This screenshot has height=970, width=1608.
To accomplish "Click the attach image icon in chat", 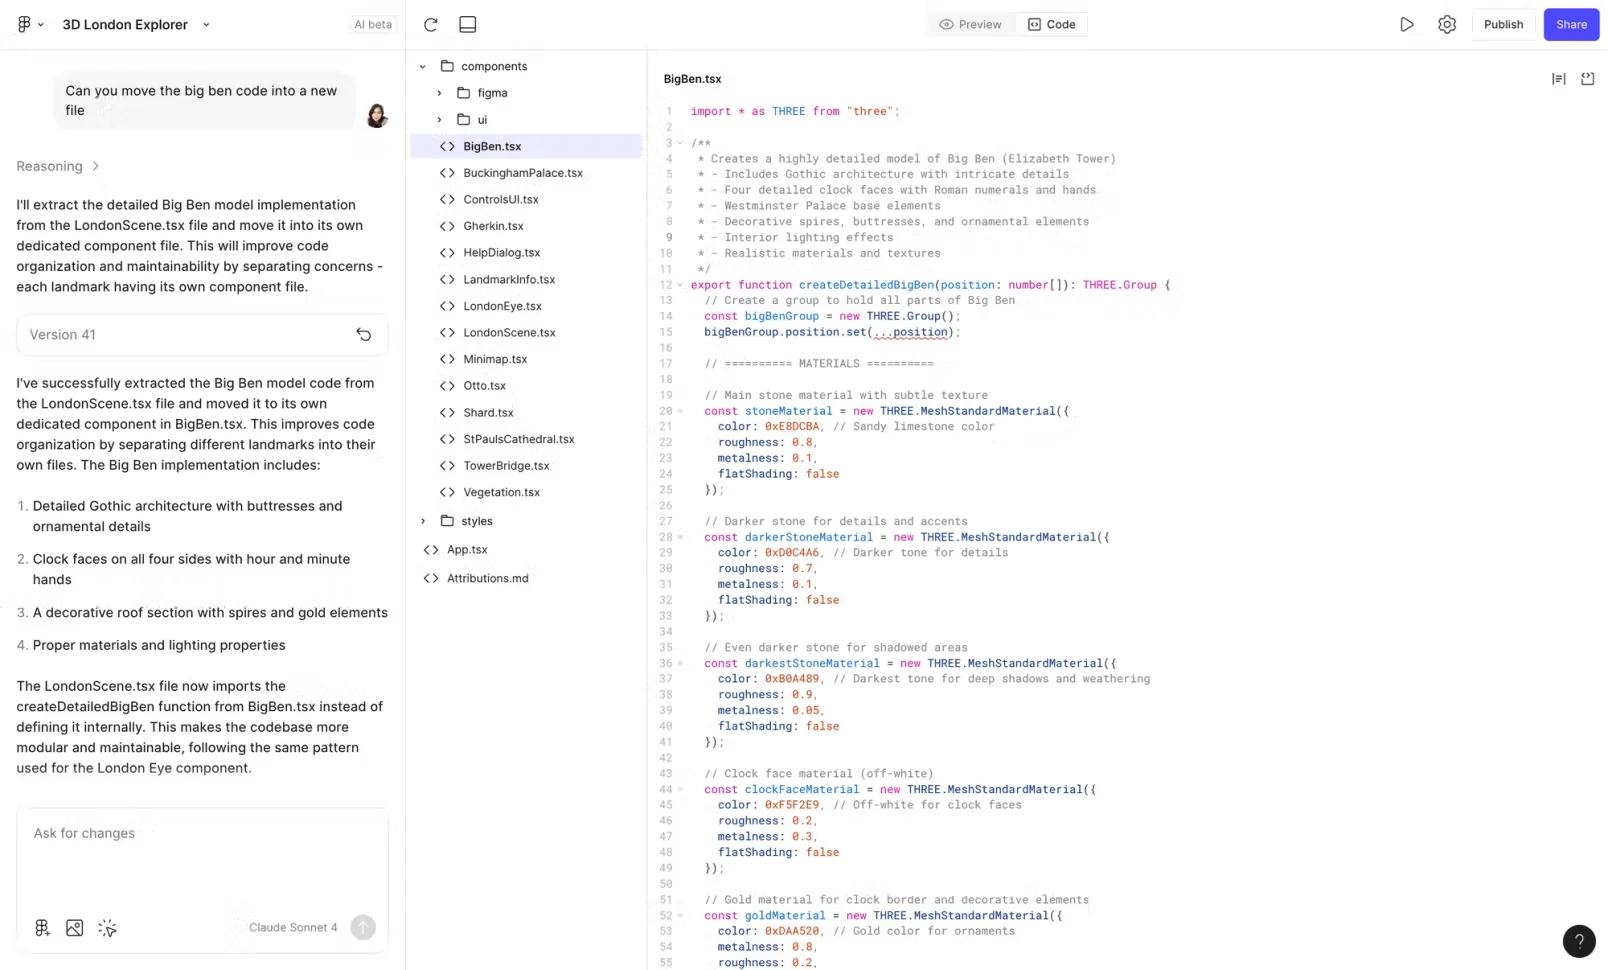I will (x=74, y=928).
